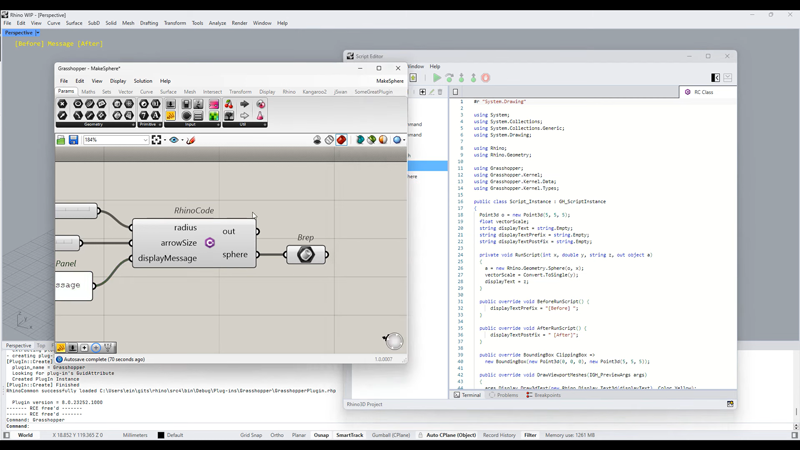Screen dimensions: 800x450
Task: Activate the sketch brush tool on the canvas toolbar
Action: 191,140
